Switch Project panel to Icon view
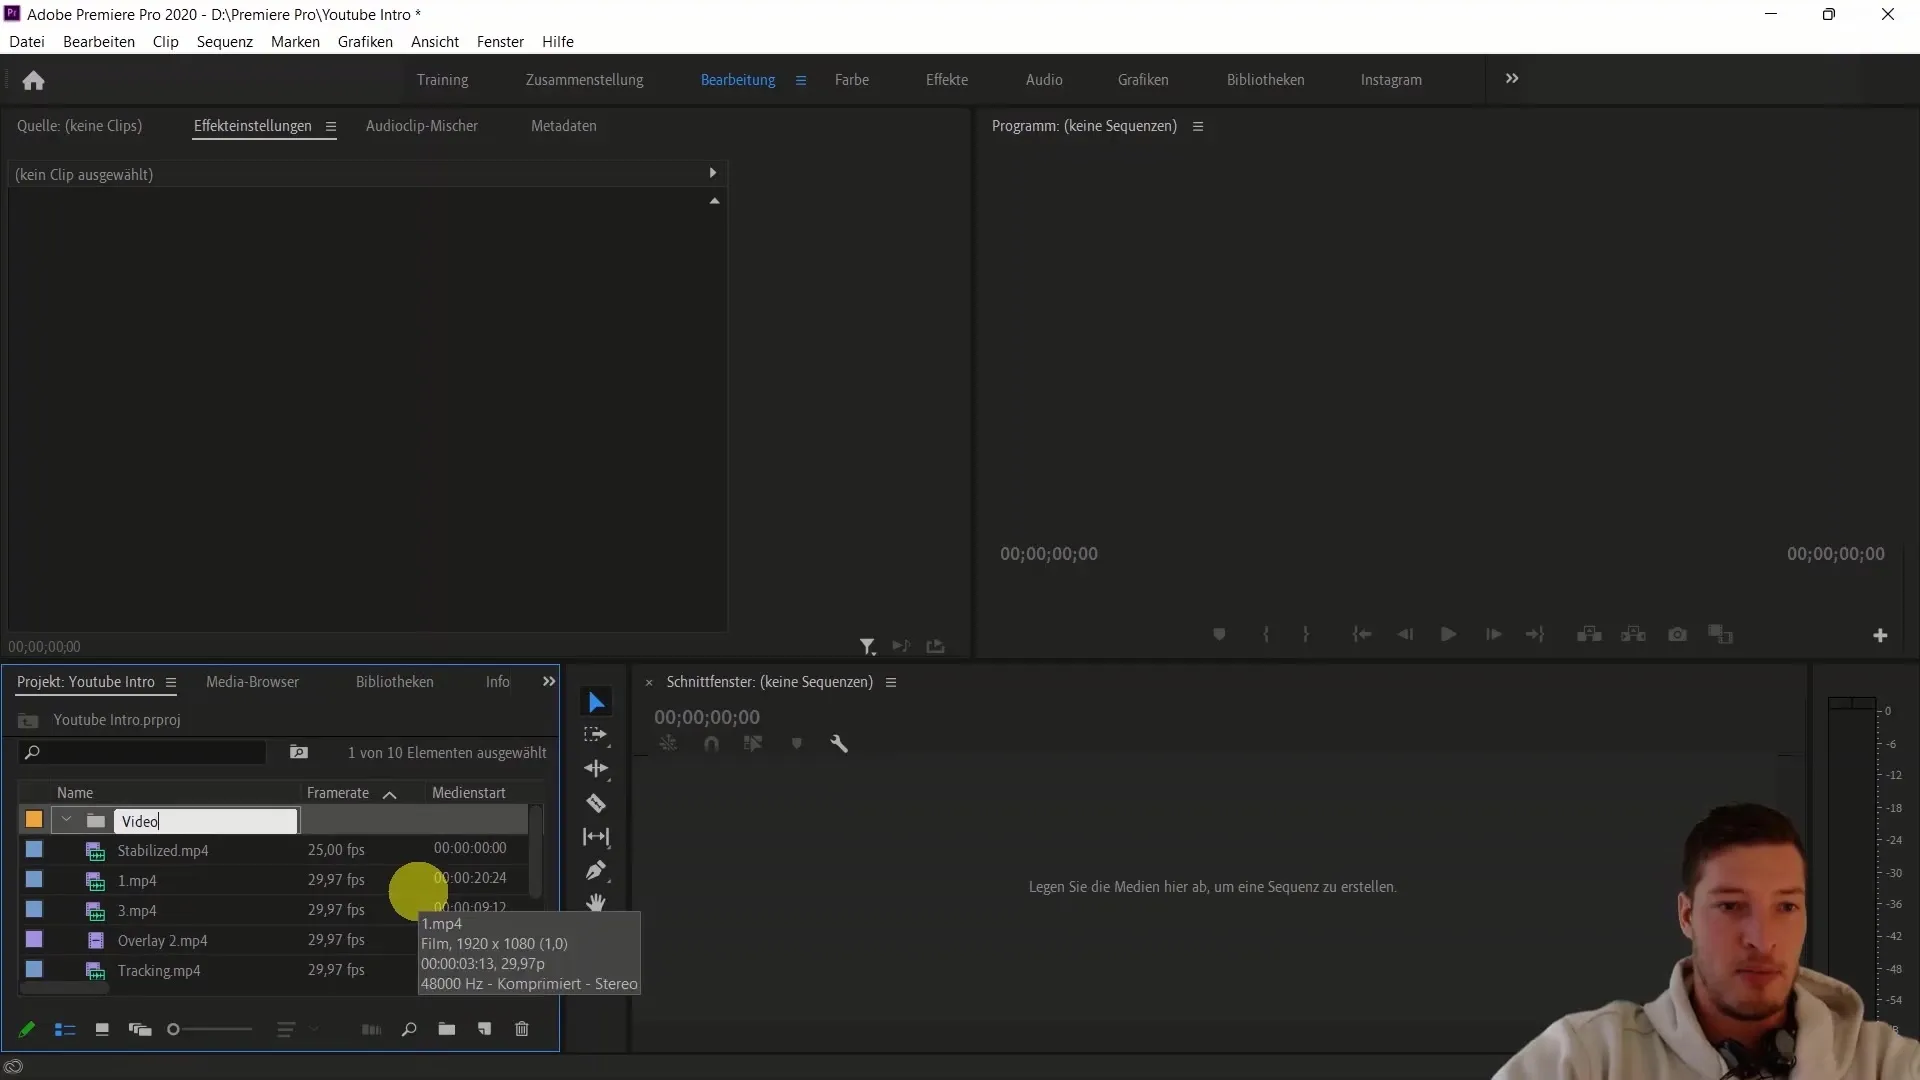1920x1080 pixels. [x=102, y=1029]
